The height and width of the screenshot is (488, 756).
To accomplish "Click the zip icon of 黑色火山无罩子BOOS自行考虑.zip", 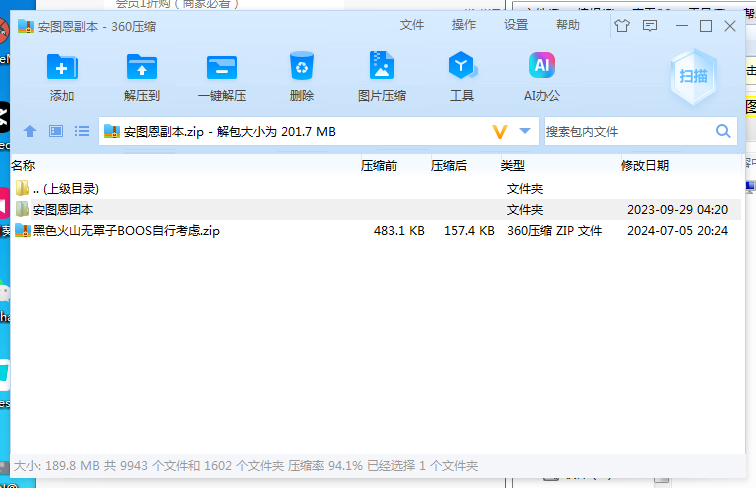I will 23,230.
